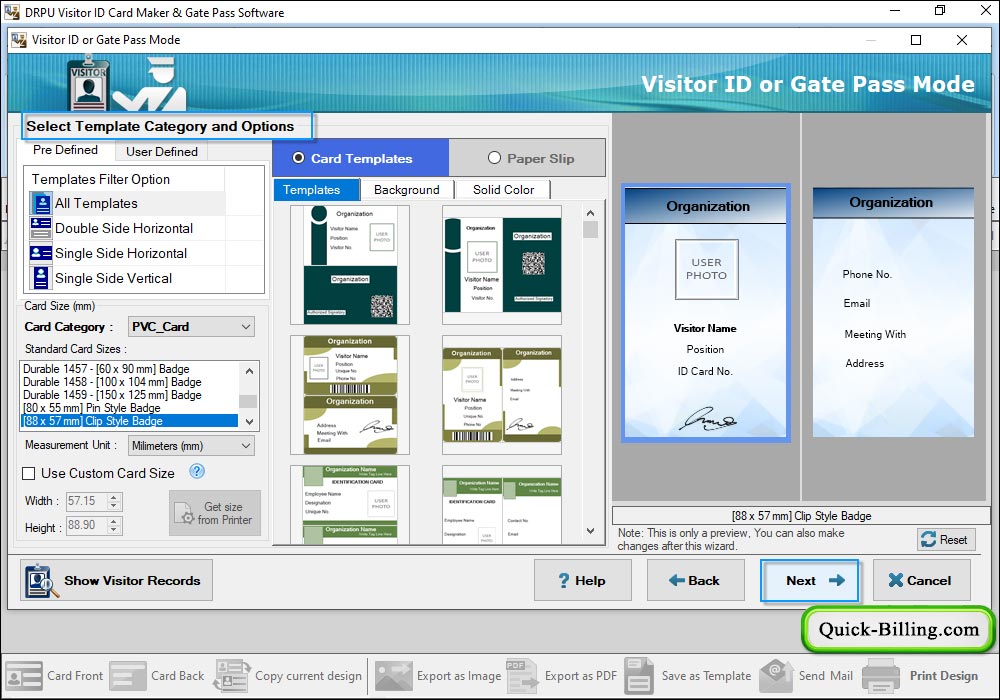Click template gallery scroll up arrow

pyautogui.click(x=591, y=213)
